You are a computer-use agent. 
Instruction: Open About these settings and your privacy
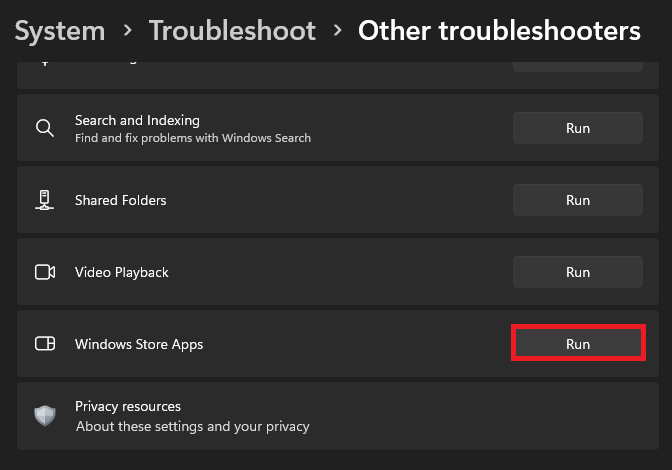(193, 426)
